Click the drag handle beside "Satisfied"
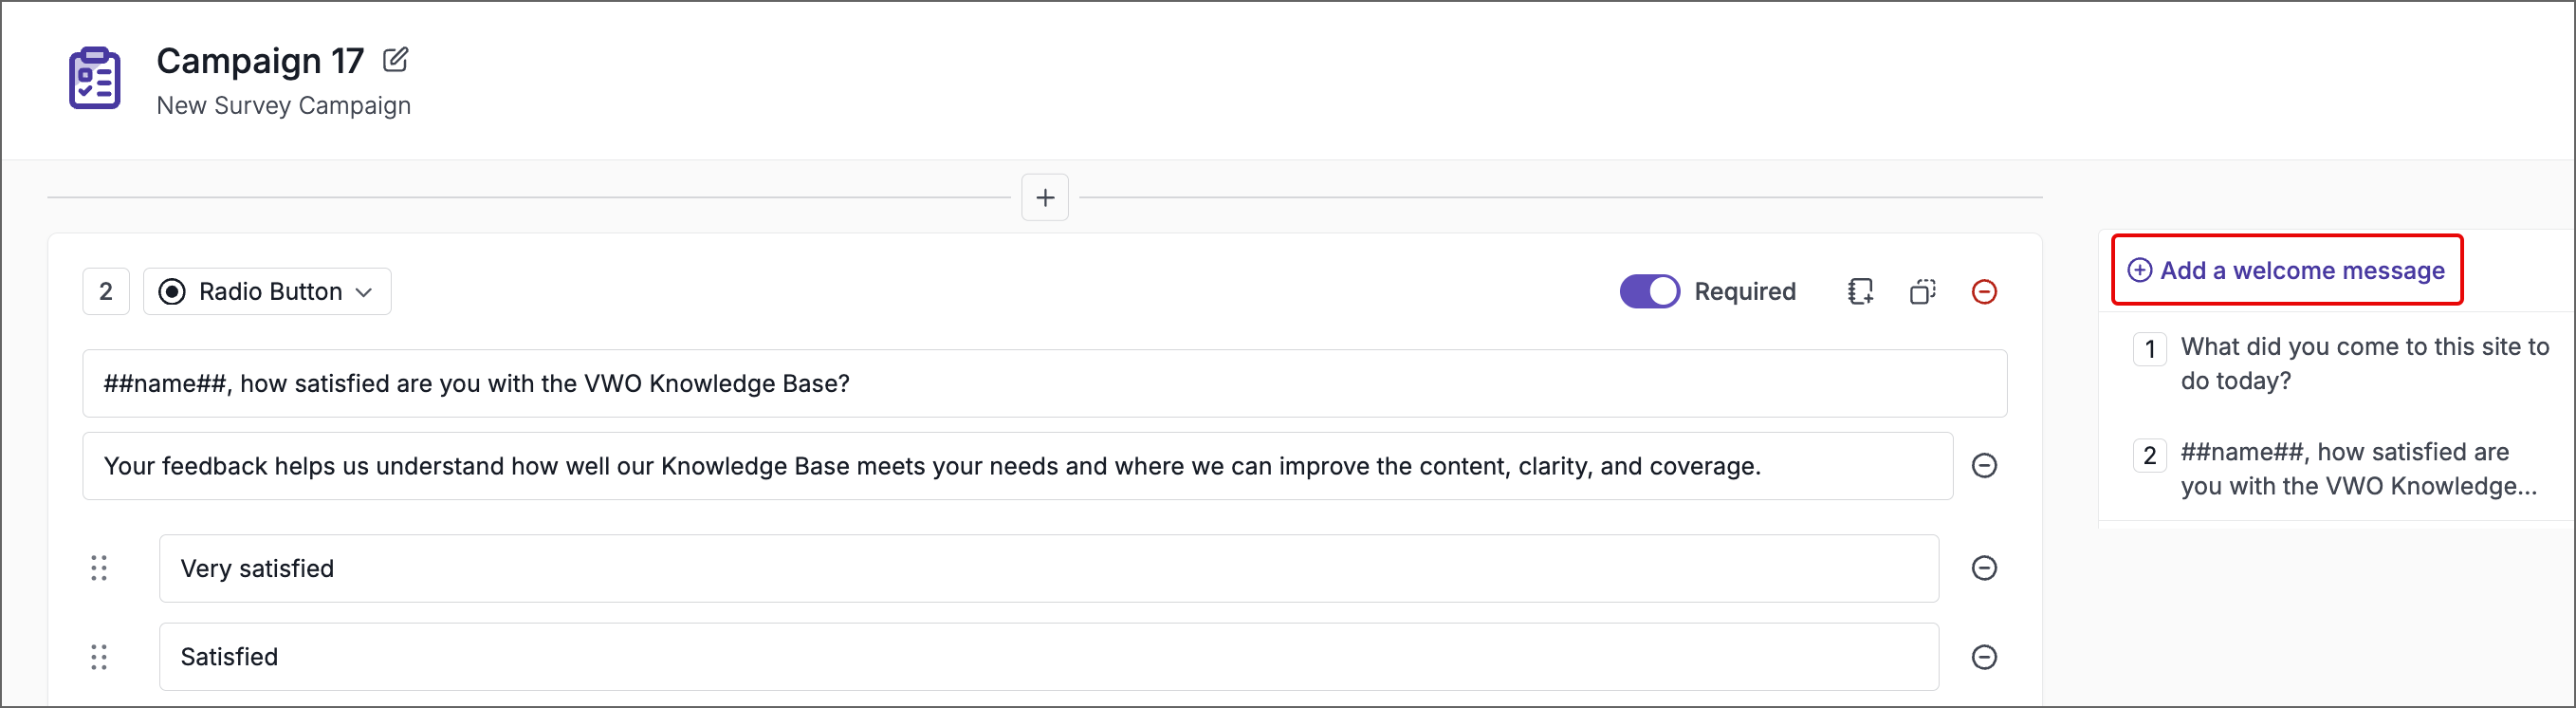This screenshot has width=2576, height=708. (x=99, y=656)
